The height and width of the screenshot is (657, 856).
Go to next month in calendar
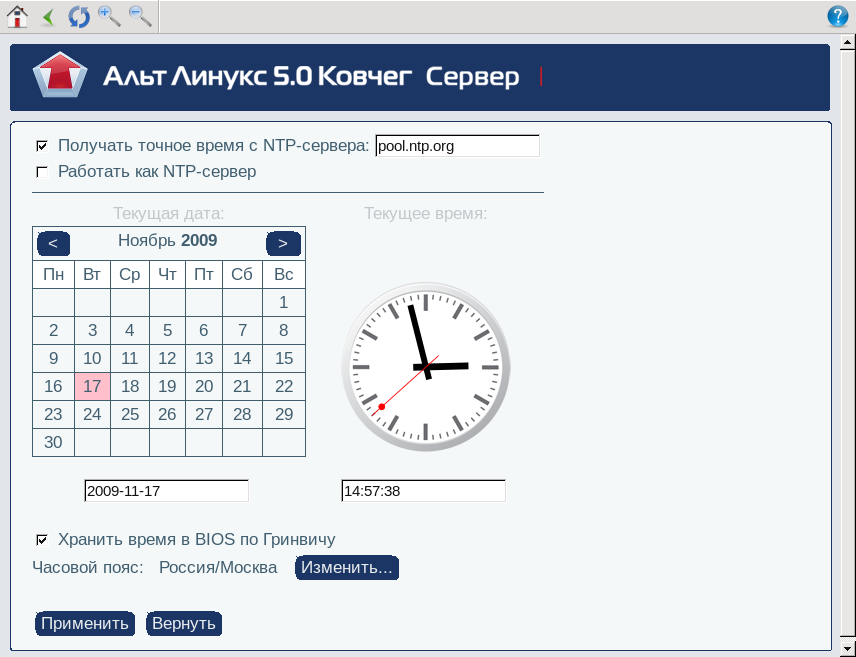283,243
